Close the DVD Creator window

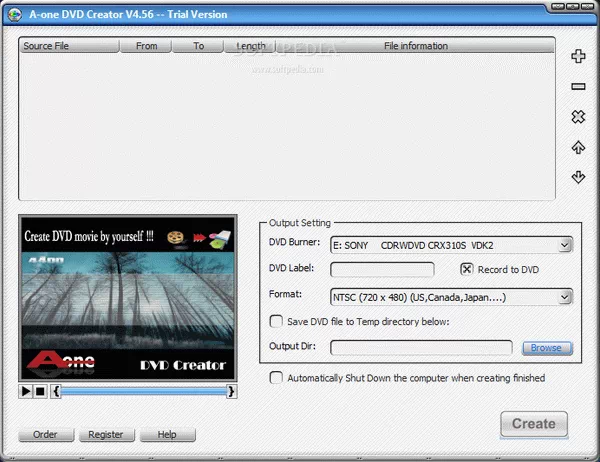pyautogui.click(x=587, y=7)
